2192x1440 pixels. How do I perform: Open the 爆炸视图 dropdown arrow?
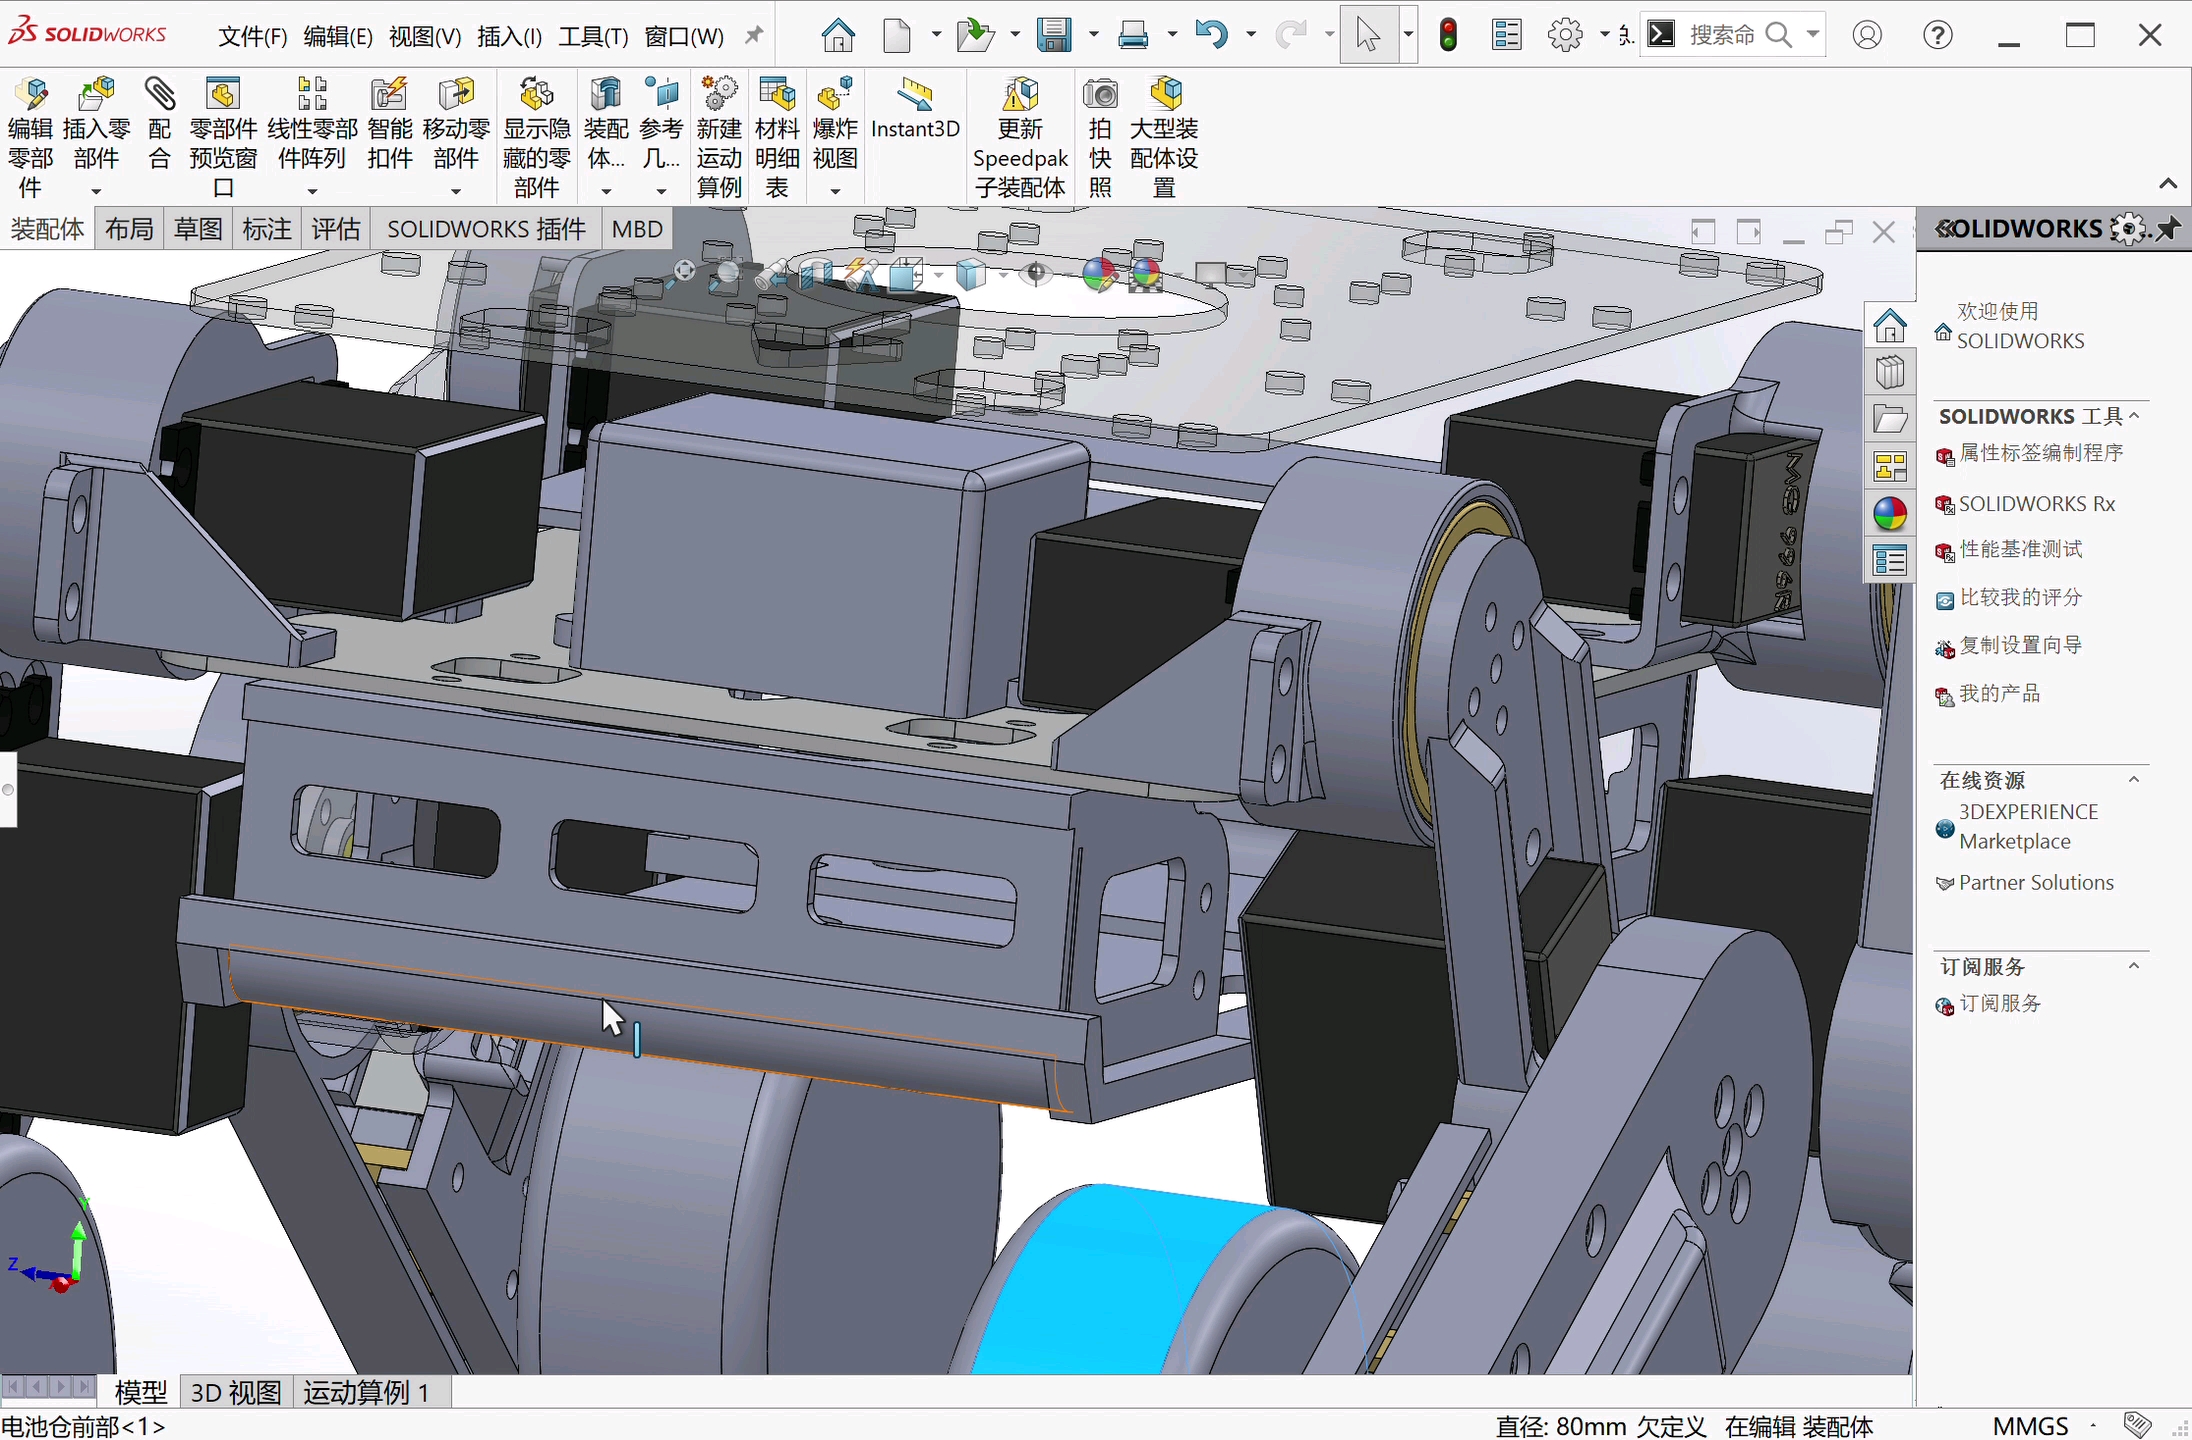pos(835,190)
